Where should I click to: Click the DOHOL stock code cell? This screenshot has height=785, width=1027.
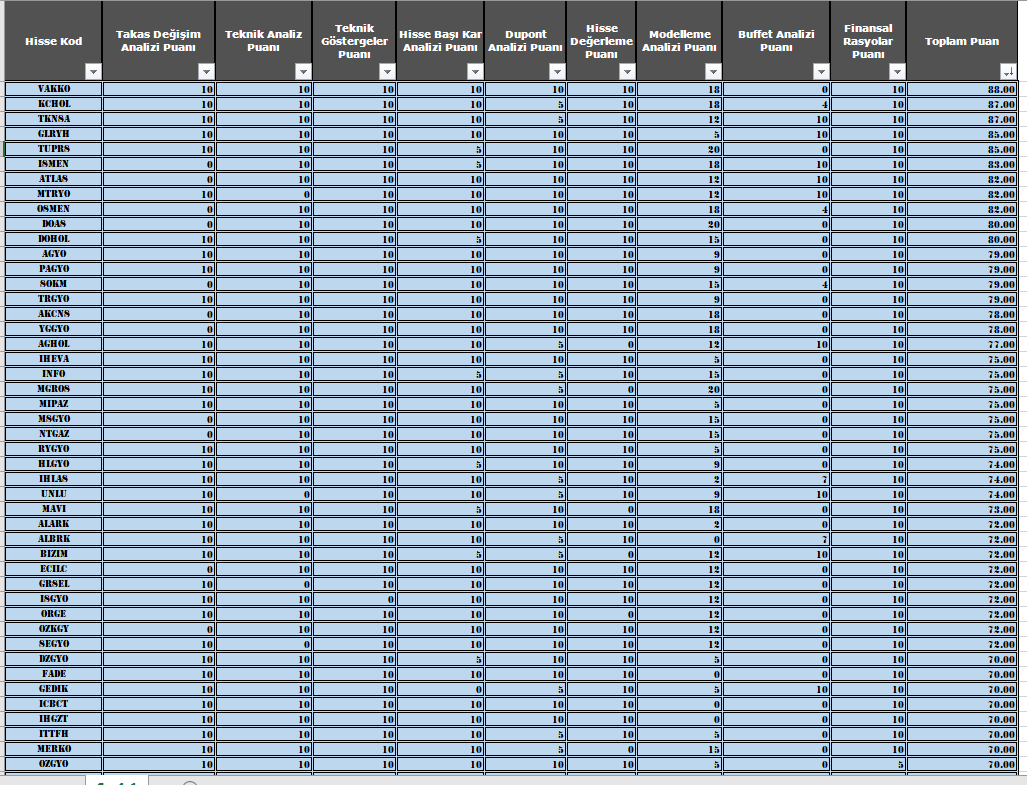tap(54, 239)
